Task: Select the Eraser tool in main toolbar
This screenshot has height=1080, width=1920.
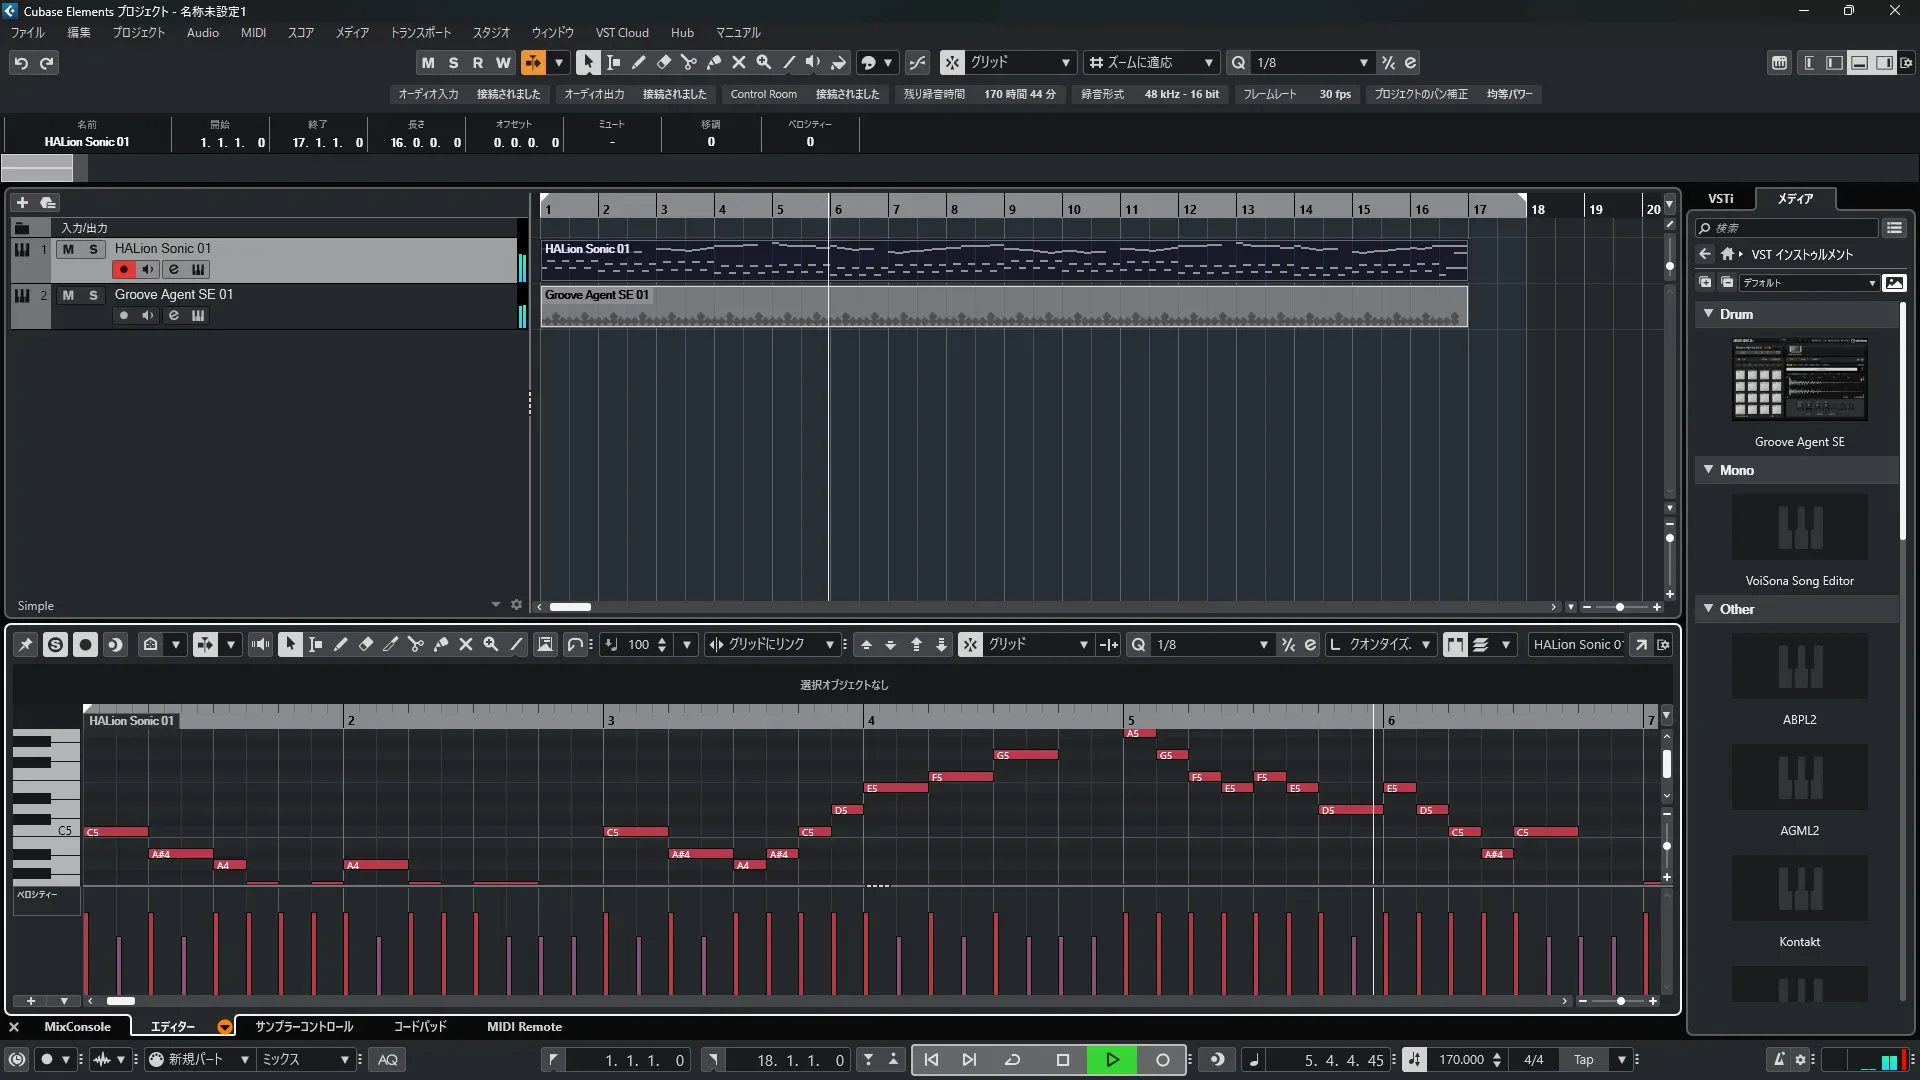Action: 663,62
